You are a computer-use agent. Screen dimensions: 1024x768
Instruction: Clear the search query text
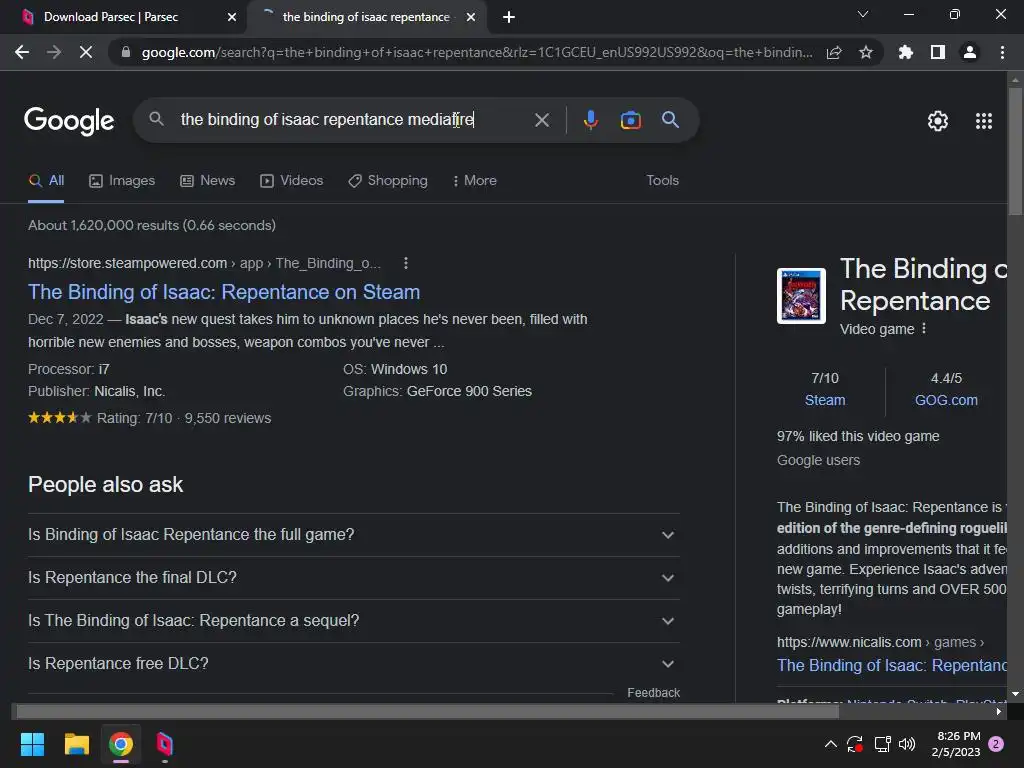point(541,120)
